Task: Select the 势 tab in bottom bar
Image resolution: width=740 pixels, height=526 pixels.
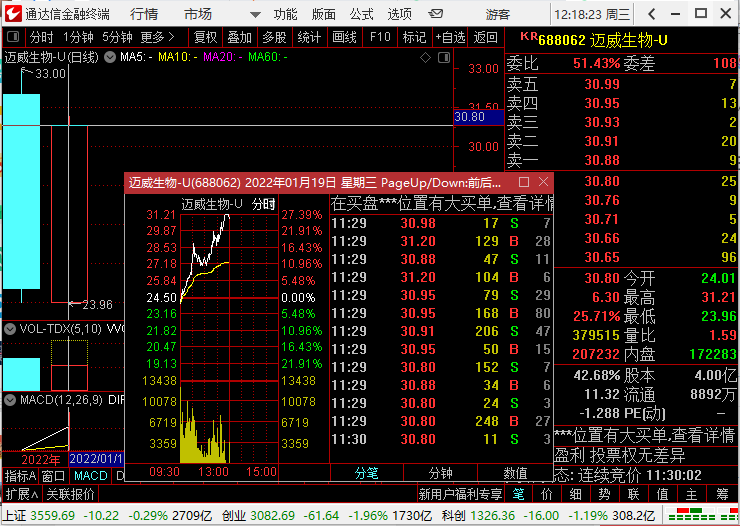Action: tap(605, 494)
